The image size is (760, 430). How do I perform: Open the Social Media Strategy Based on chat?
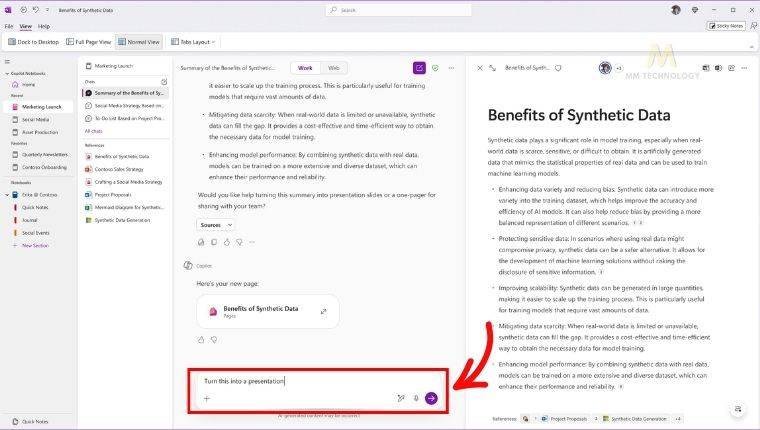pos(125,106)
